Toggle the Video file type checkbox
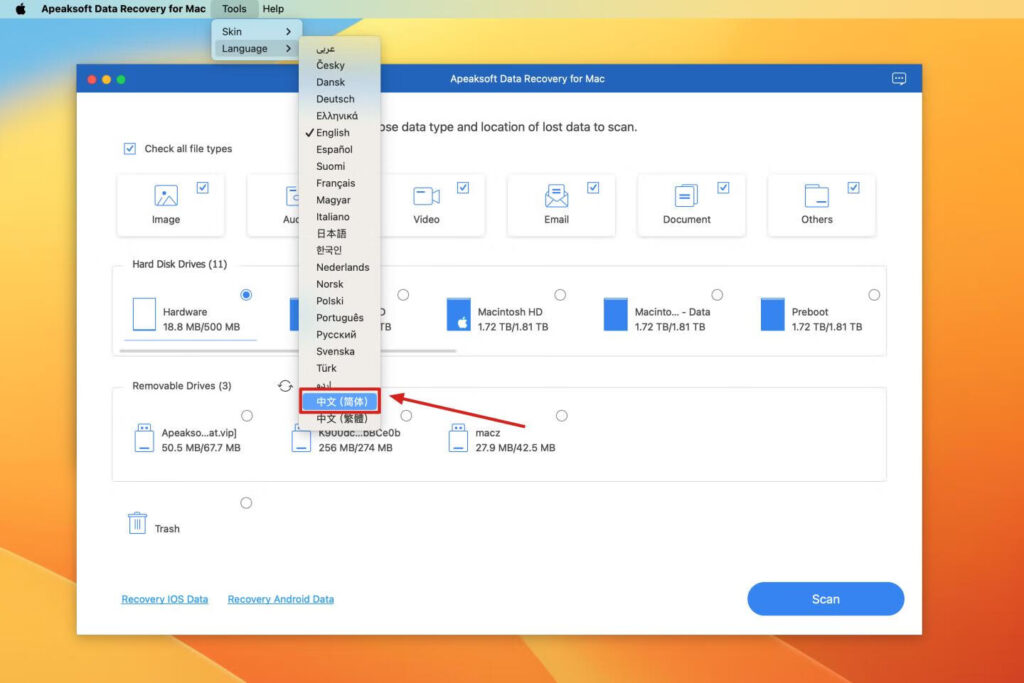The width and height of the screenshot is (1024, 683). pyautogui.click(x=462, y=186)
